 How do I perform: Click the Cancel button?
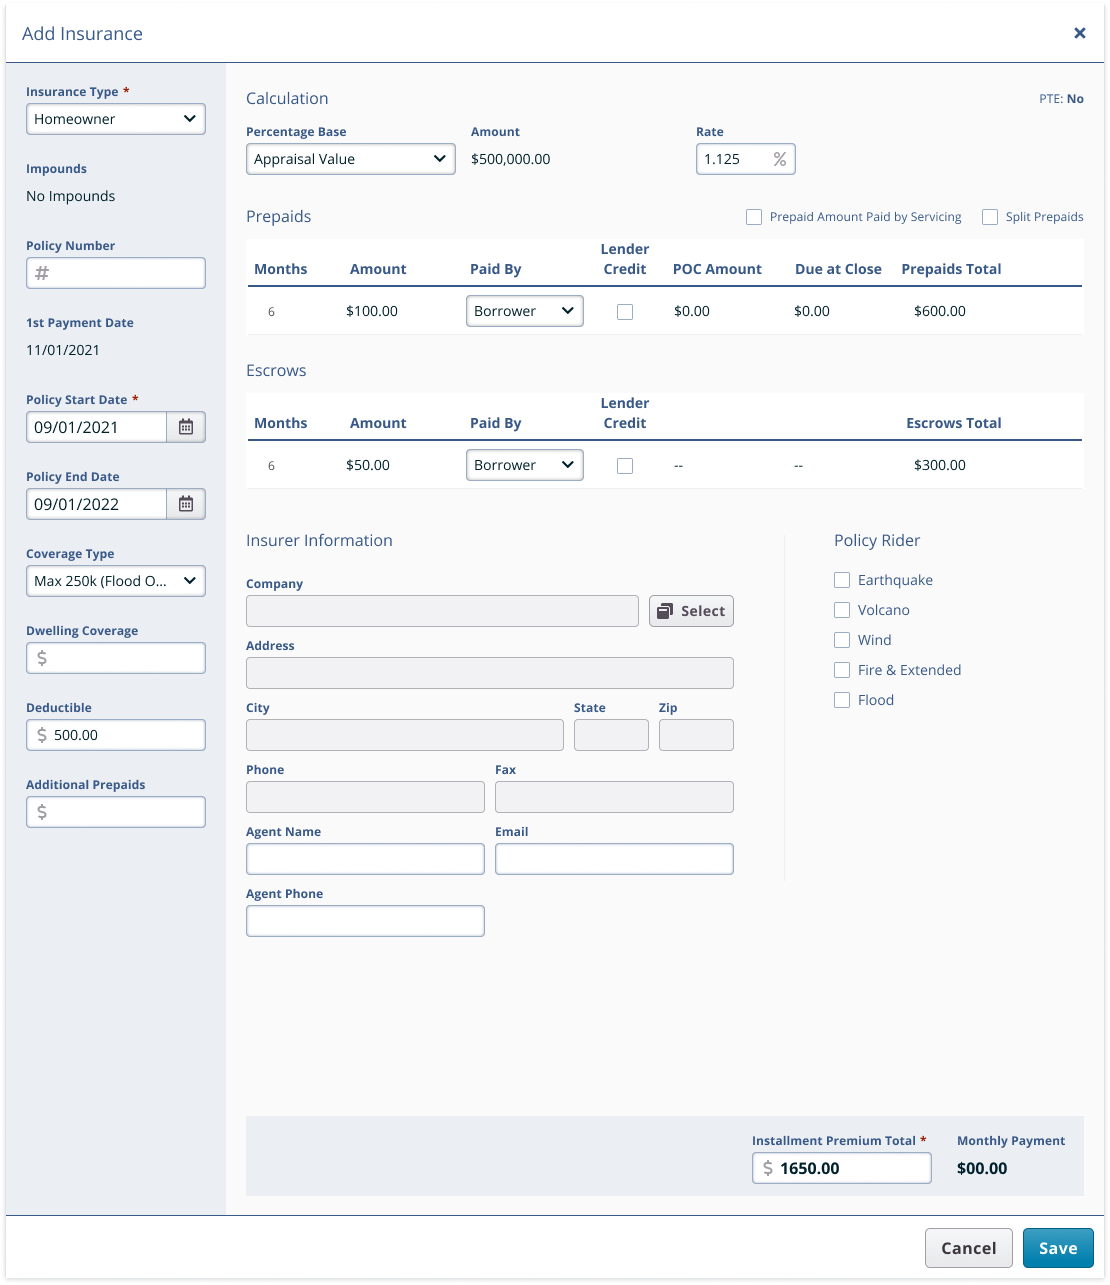click(969, 1248)
